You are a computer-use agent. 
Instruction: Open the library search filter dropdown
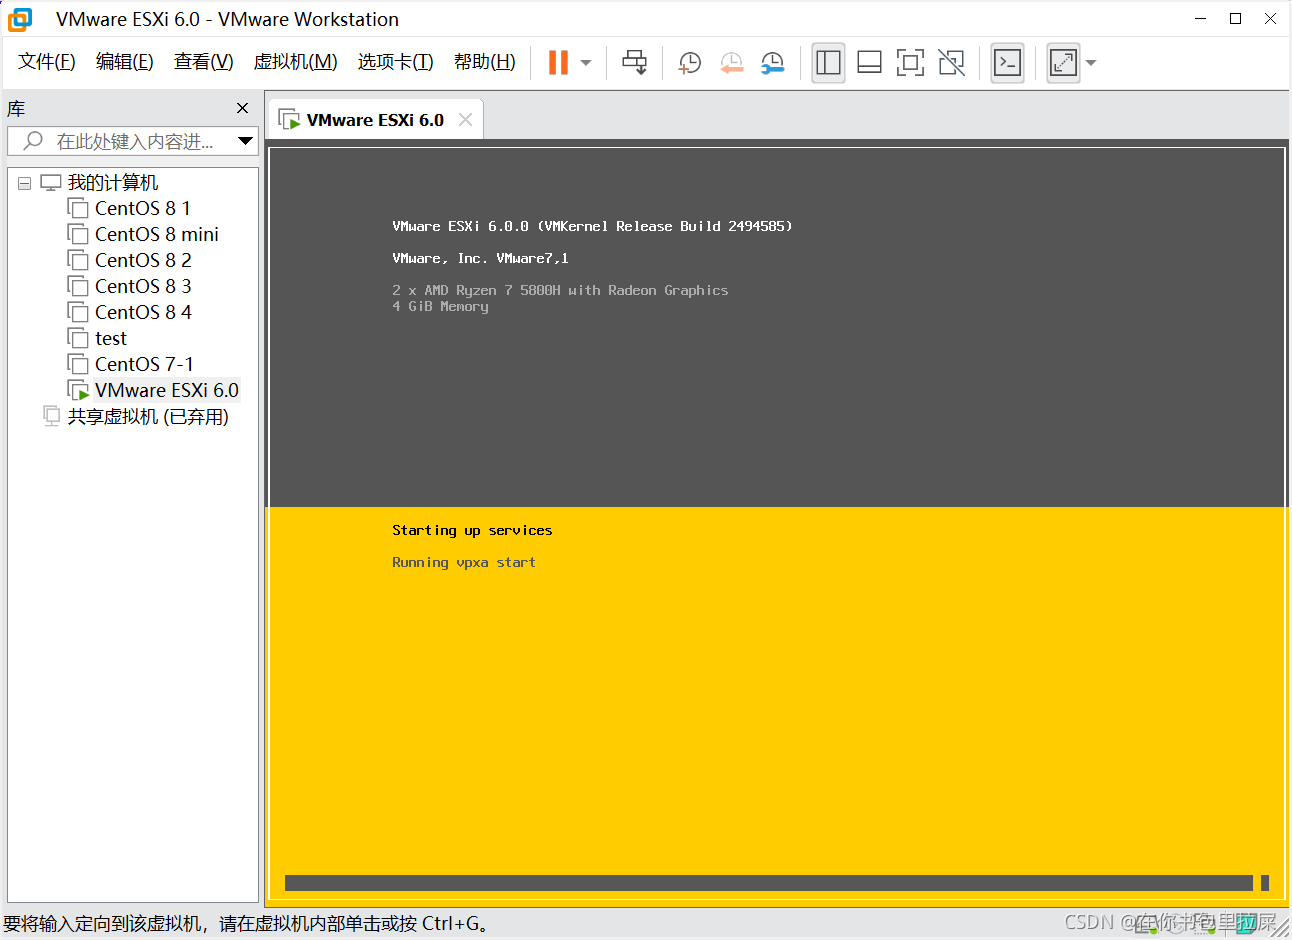tap(245, 141)
